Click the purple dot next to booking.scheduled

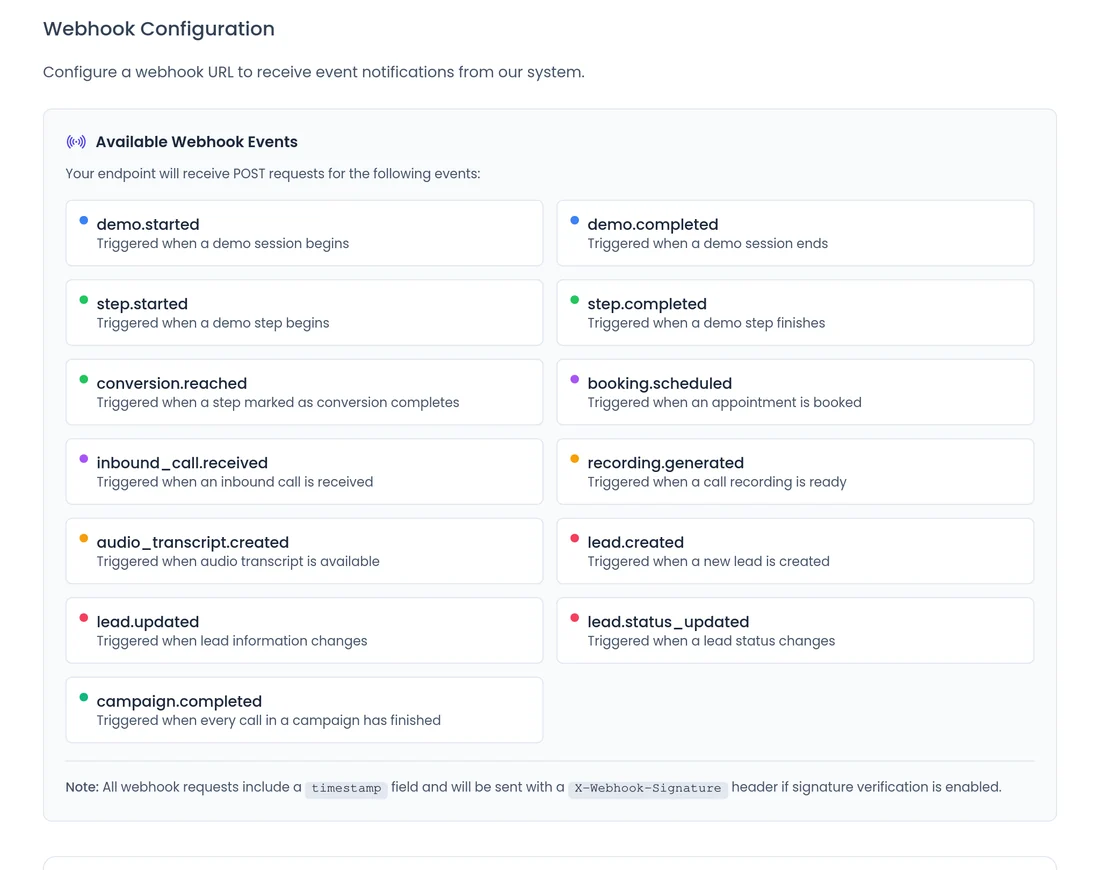[x=575, y=379]
